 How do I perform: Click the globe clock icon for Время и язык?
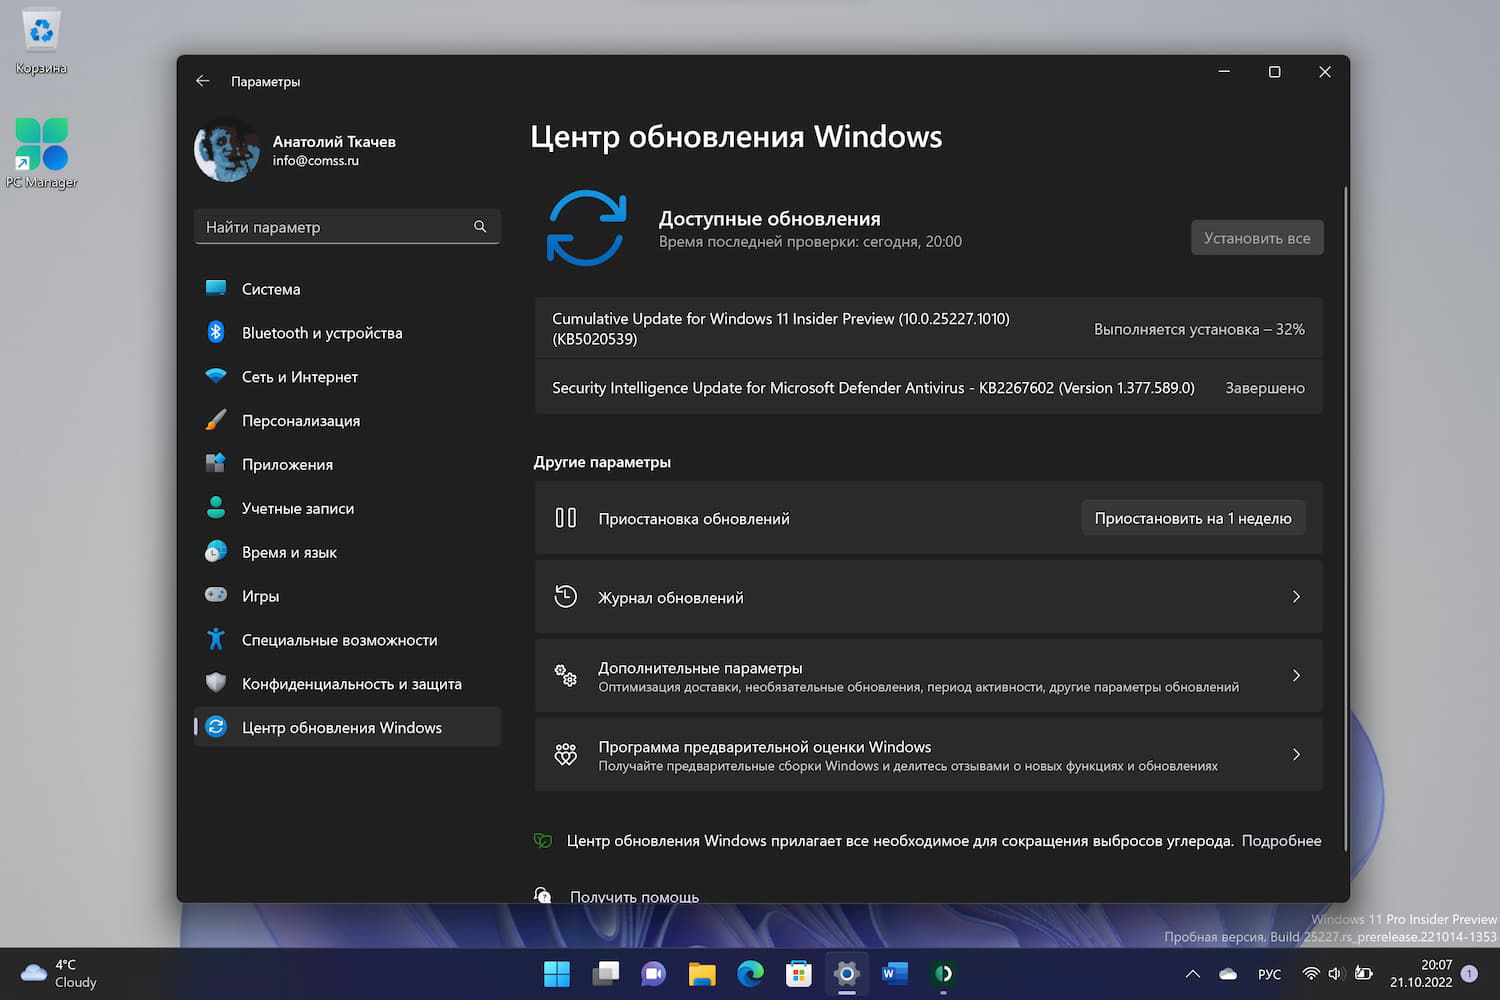pyautogui.click(x=216, y=551)
